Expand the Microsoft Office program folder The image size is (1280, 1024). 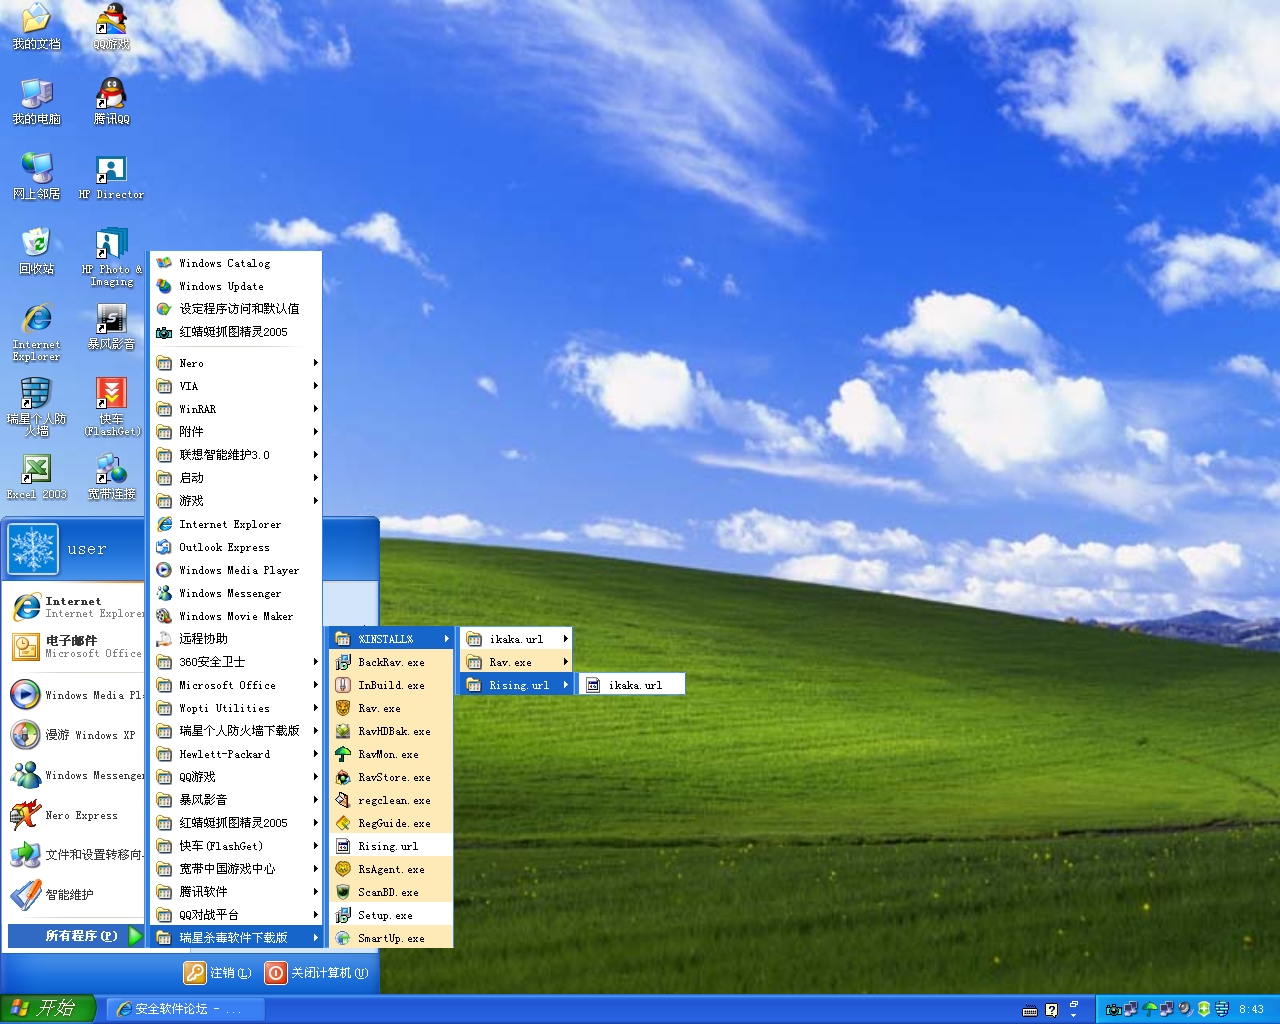point(236,685)
